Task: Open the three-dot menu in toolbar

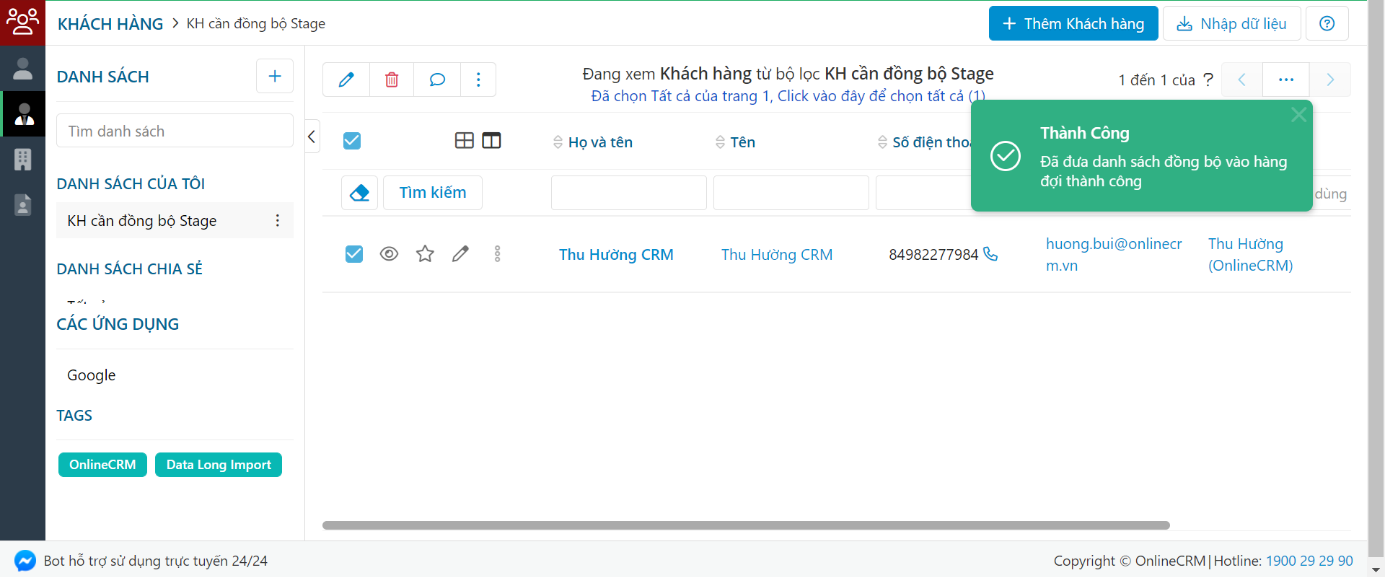Action: pyautogui.click(x=478, y=79)
